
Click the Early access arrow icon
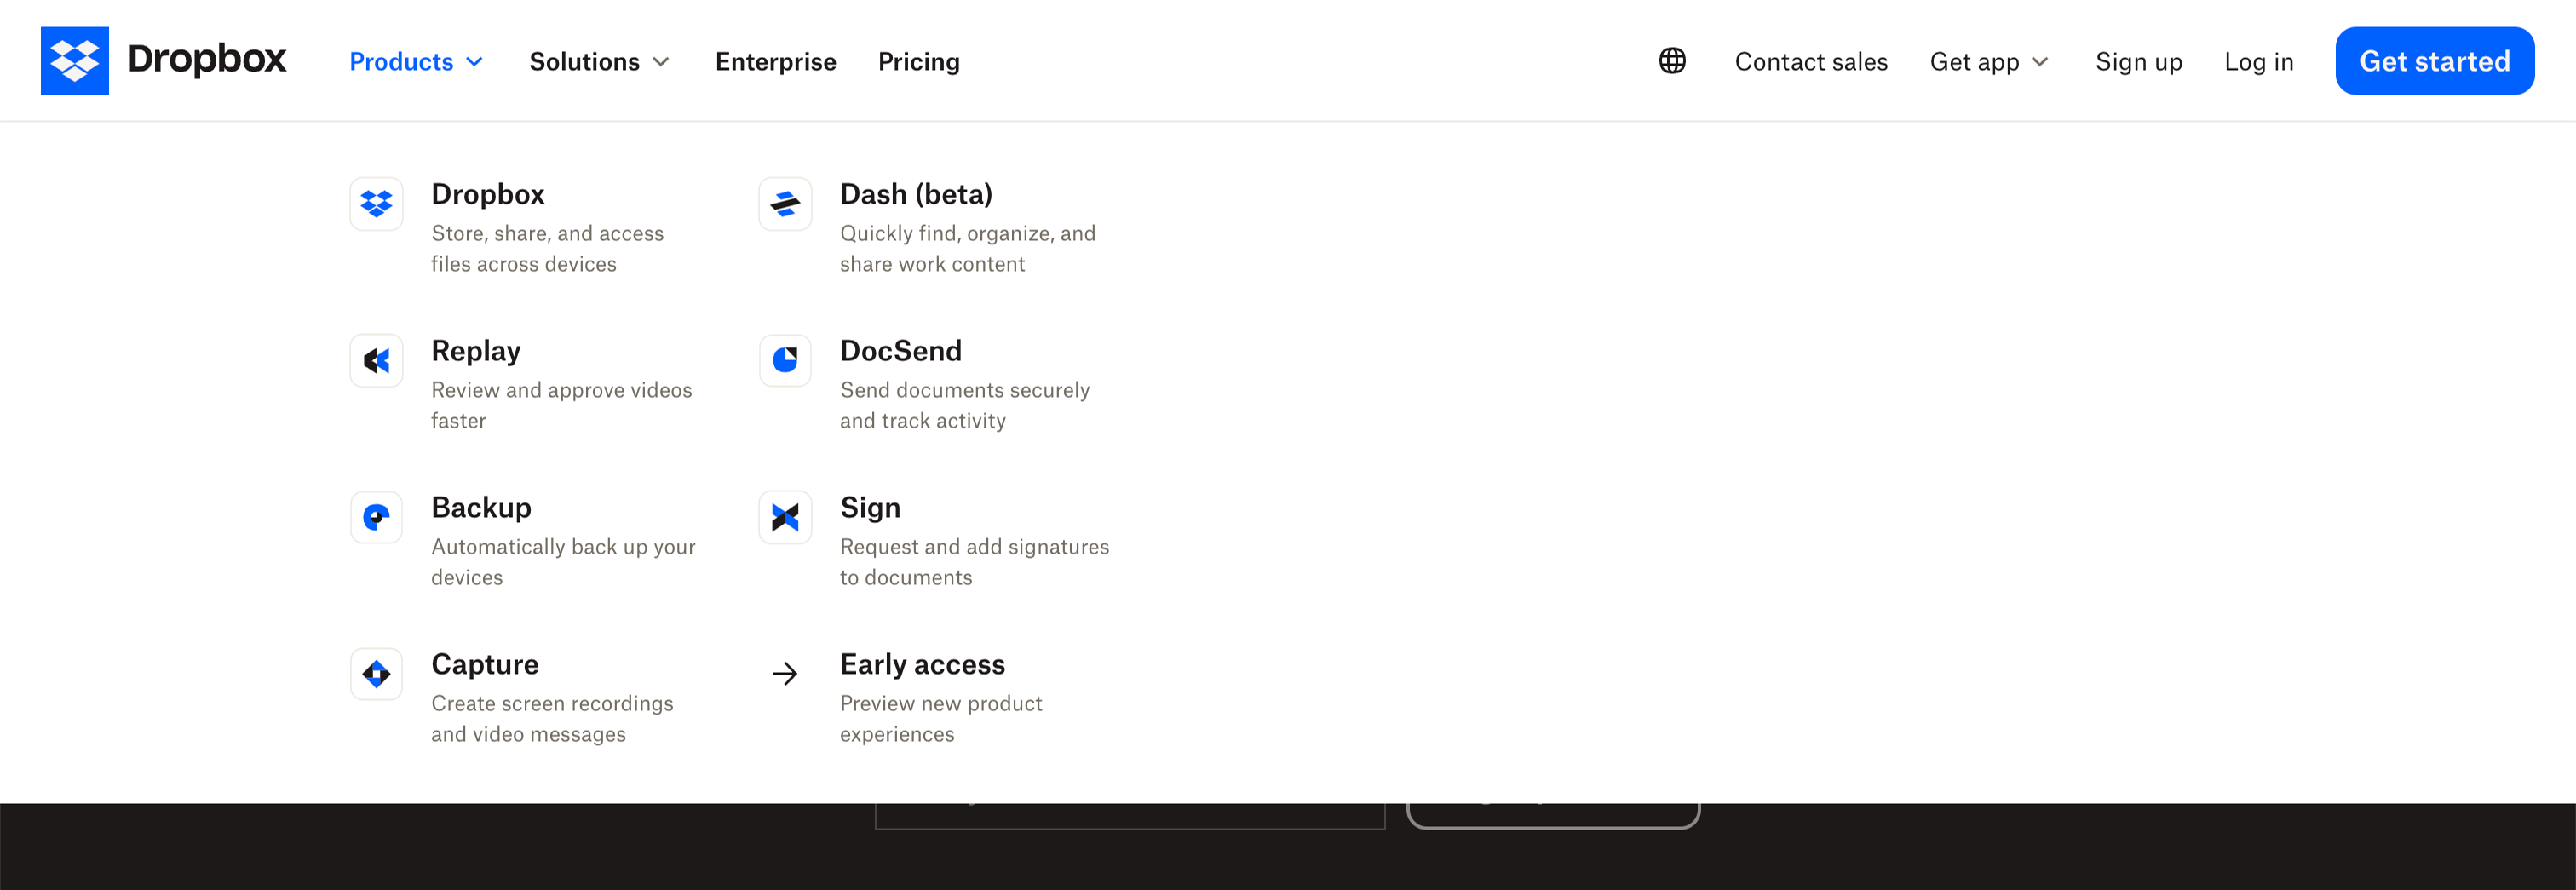[x=785, y=675]
